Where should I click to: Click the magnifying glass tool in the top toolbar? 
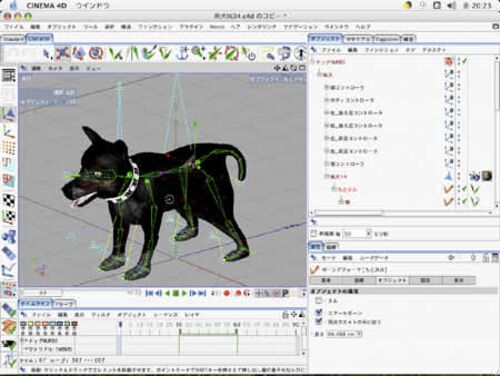(x=198, y=53)
